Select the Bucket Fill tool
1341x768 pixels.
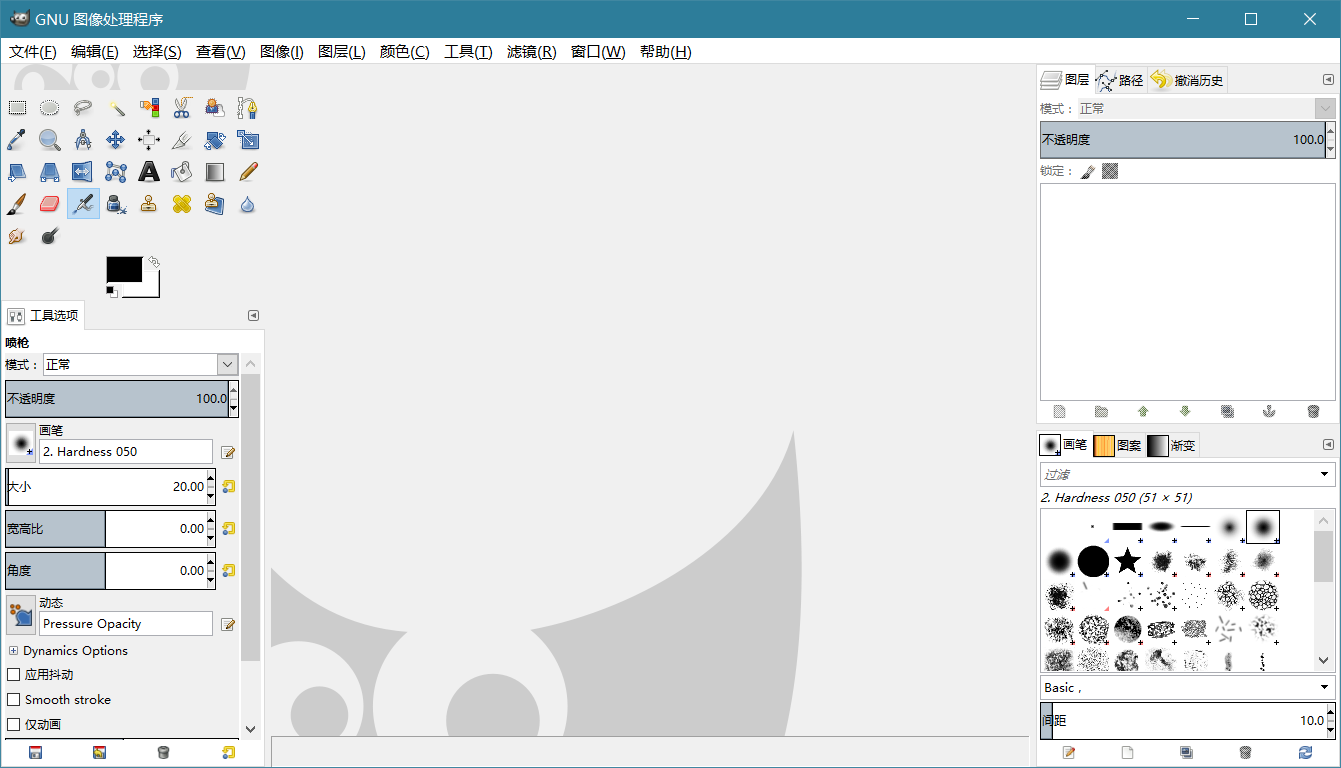pos(181,171)
